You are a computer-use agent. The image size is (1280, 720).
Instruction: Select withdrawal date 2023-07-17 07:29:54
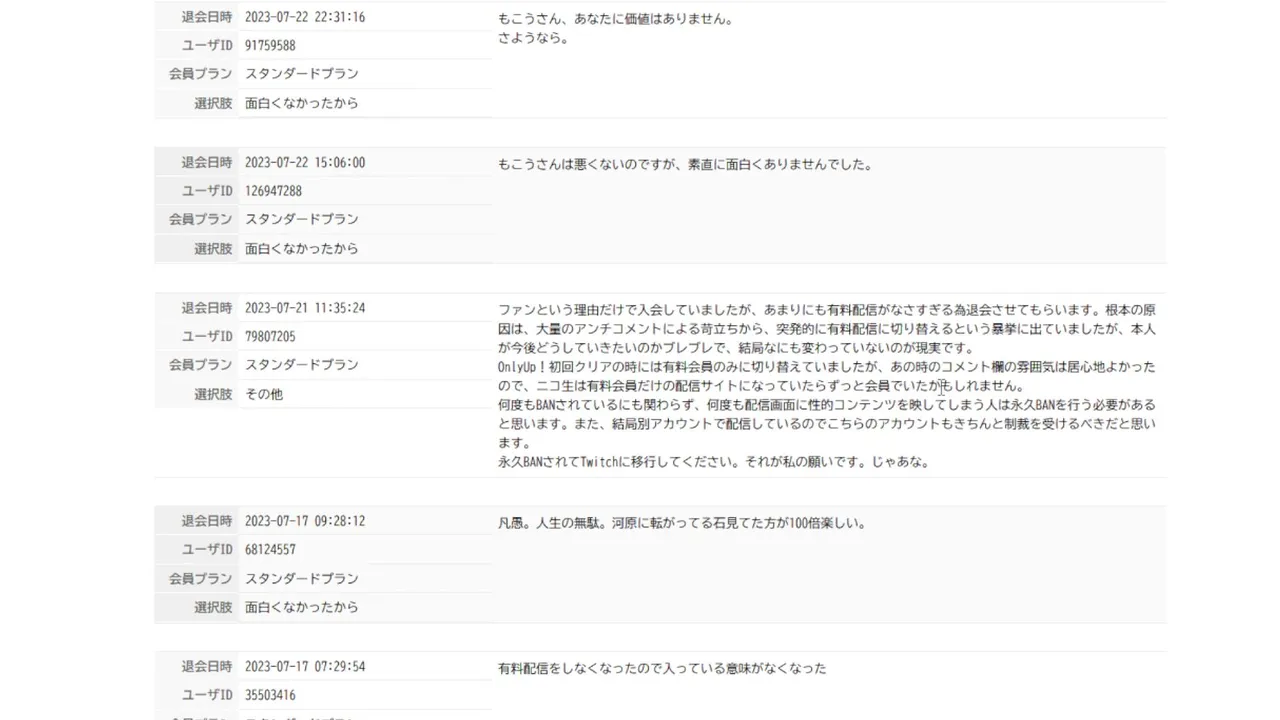point(305,667)
